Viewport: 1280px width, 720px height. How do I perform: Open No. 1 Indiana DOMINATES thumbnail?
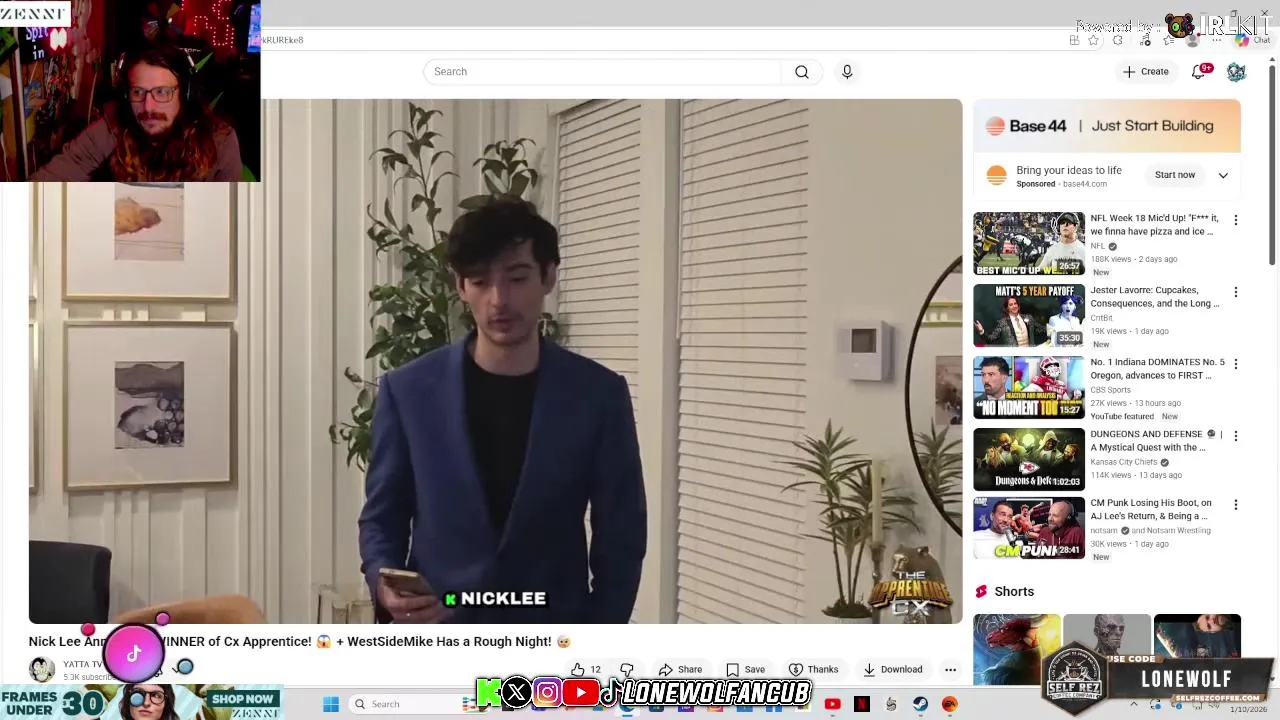[1029, 387]
